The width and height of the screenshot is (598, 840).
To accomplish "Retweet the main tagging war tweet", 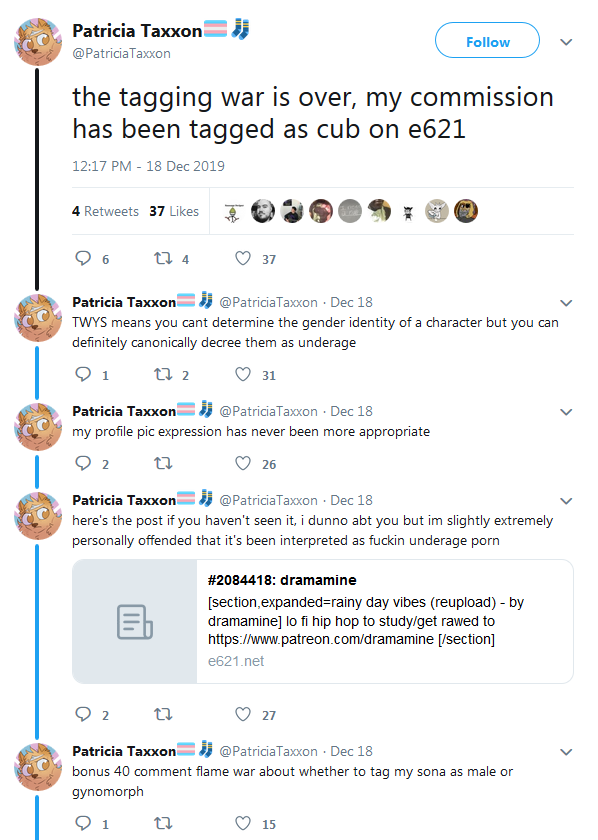I will pos(163,259).
